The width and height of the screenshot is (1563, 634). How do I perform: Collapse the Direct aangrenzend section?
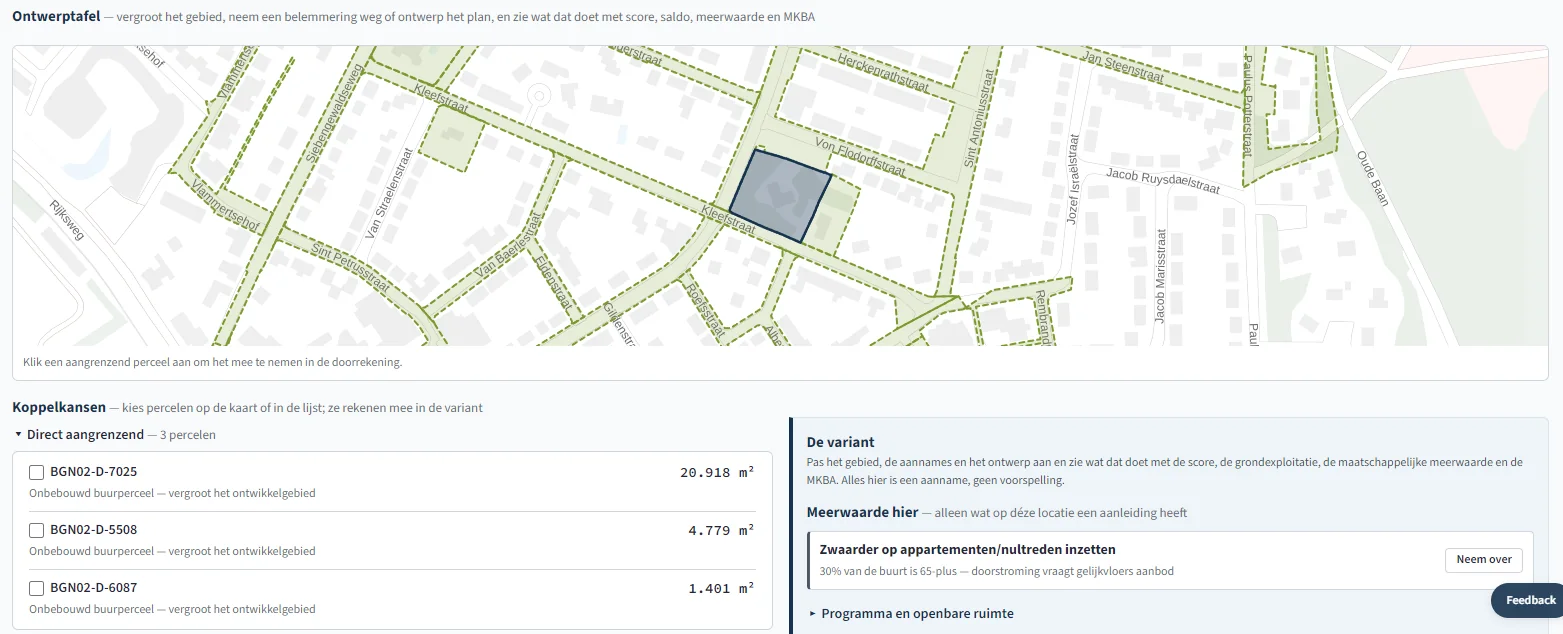(114, 435)
